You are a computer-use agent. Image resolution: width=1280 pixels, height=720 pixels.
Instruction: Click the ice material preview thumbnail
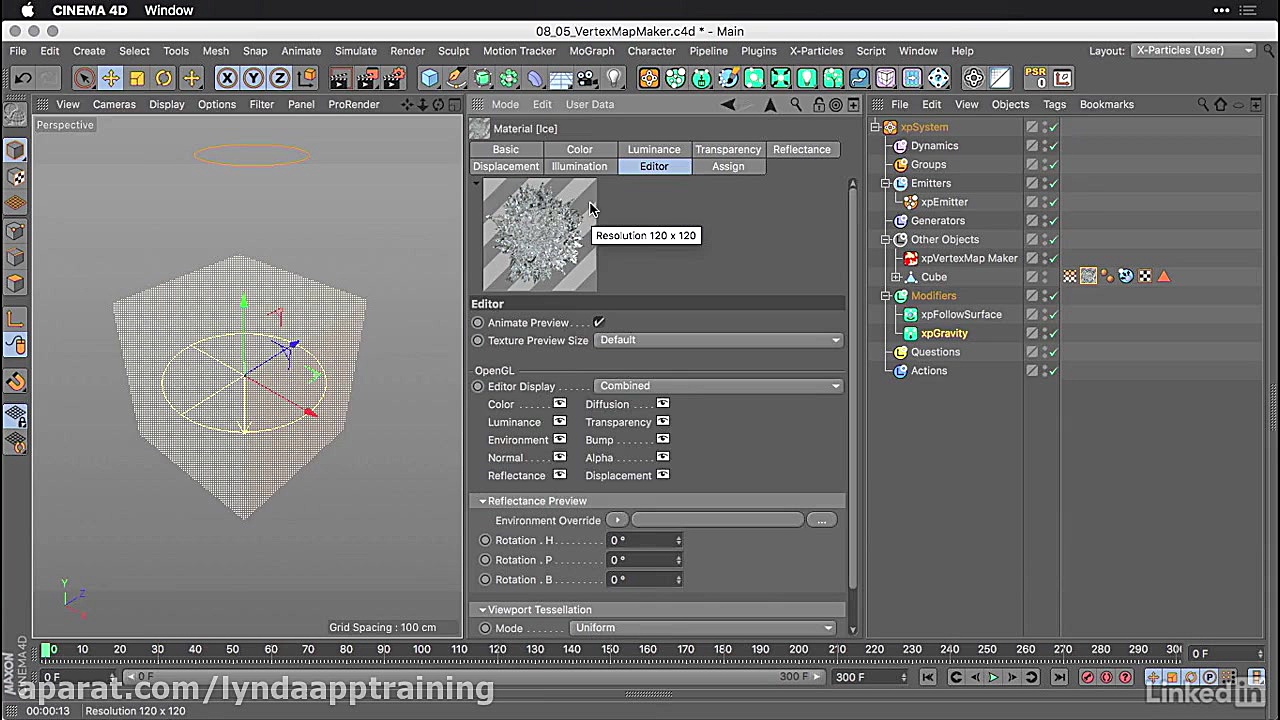pyautogui.click(x=538, y=233)
